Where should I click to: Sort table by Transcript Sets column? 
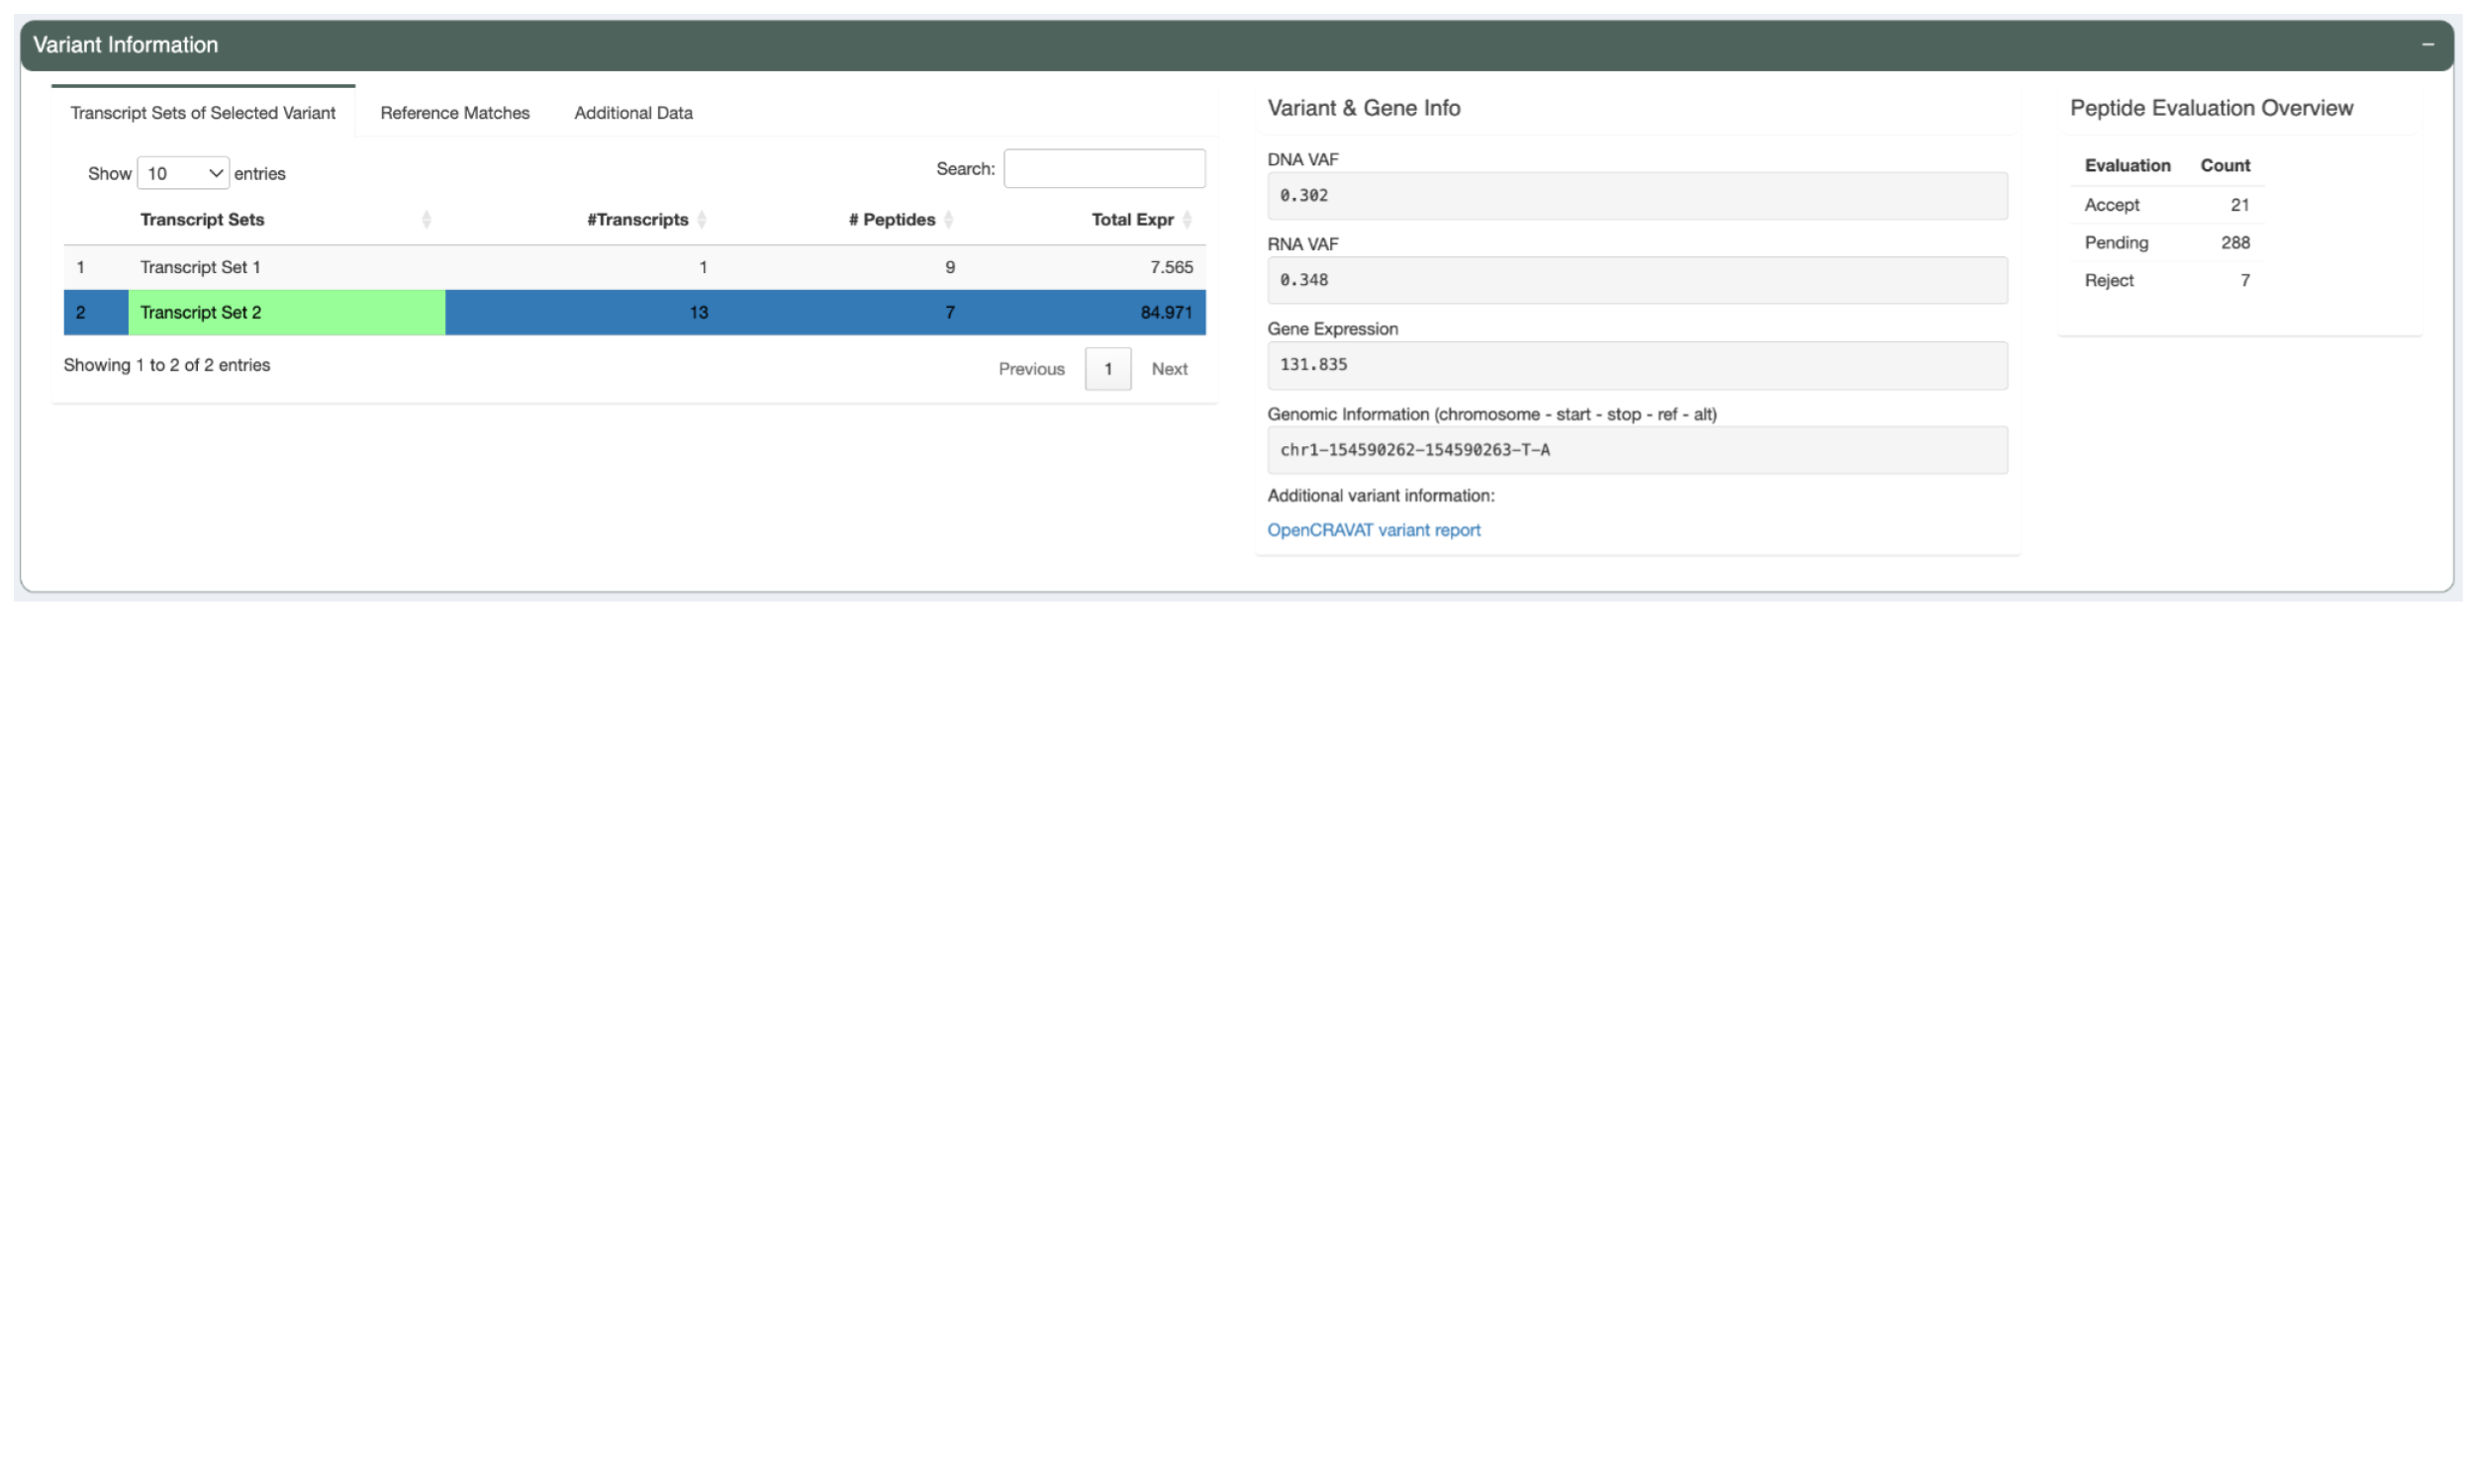(x=428, y=219)
